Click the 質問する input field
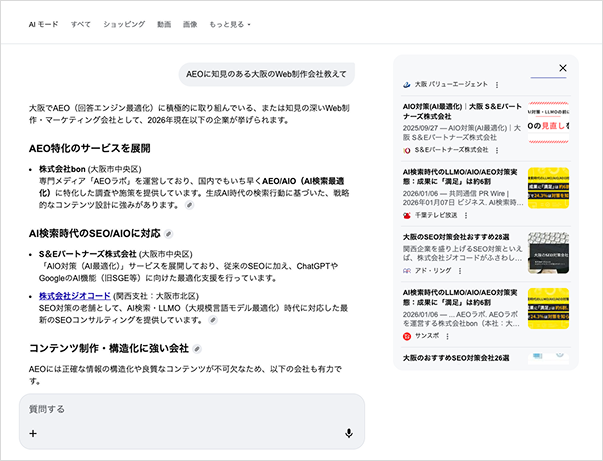 [x=190, y=409]
